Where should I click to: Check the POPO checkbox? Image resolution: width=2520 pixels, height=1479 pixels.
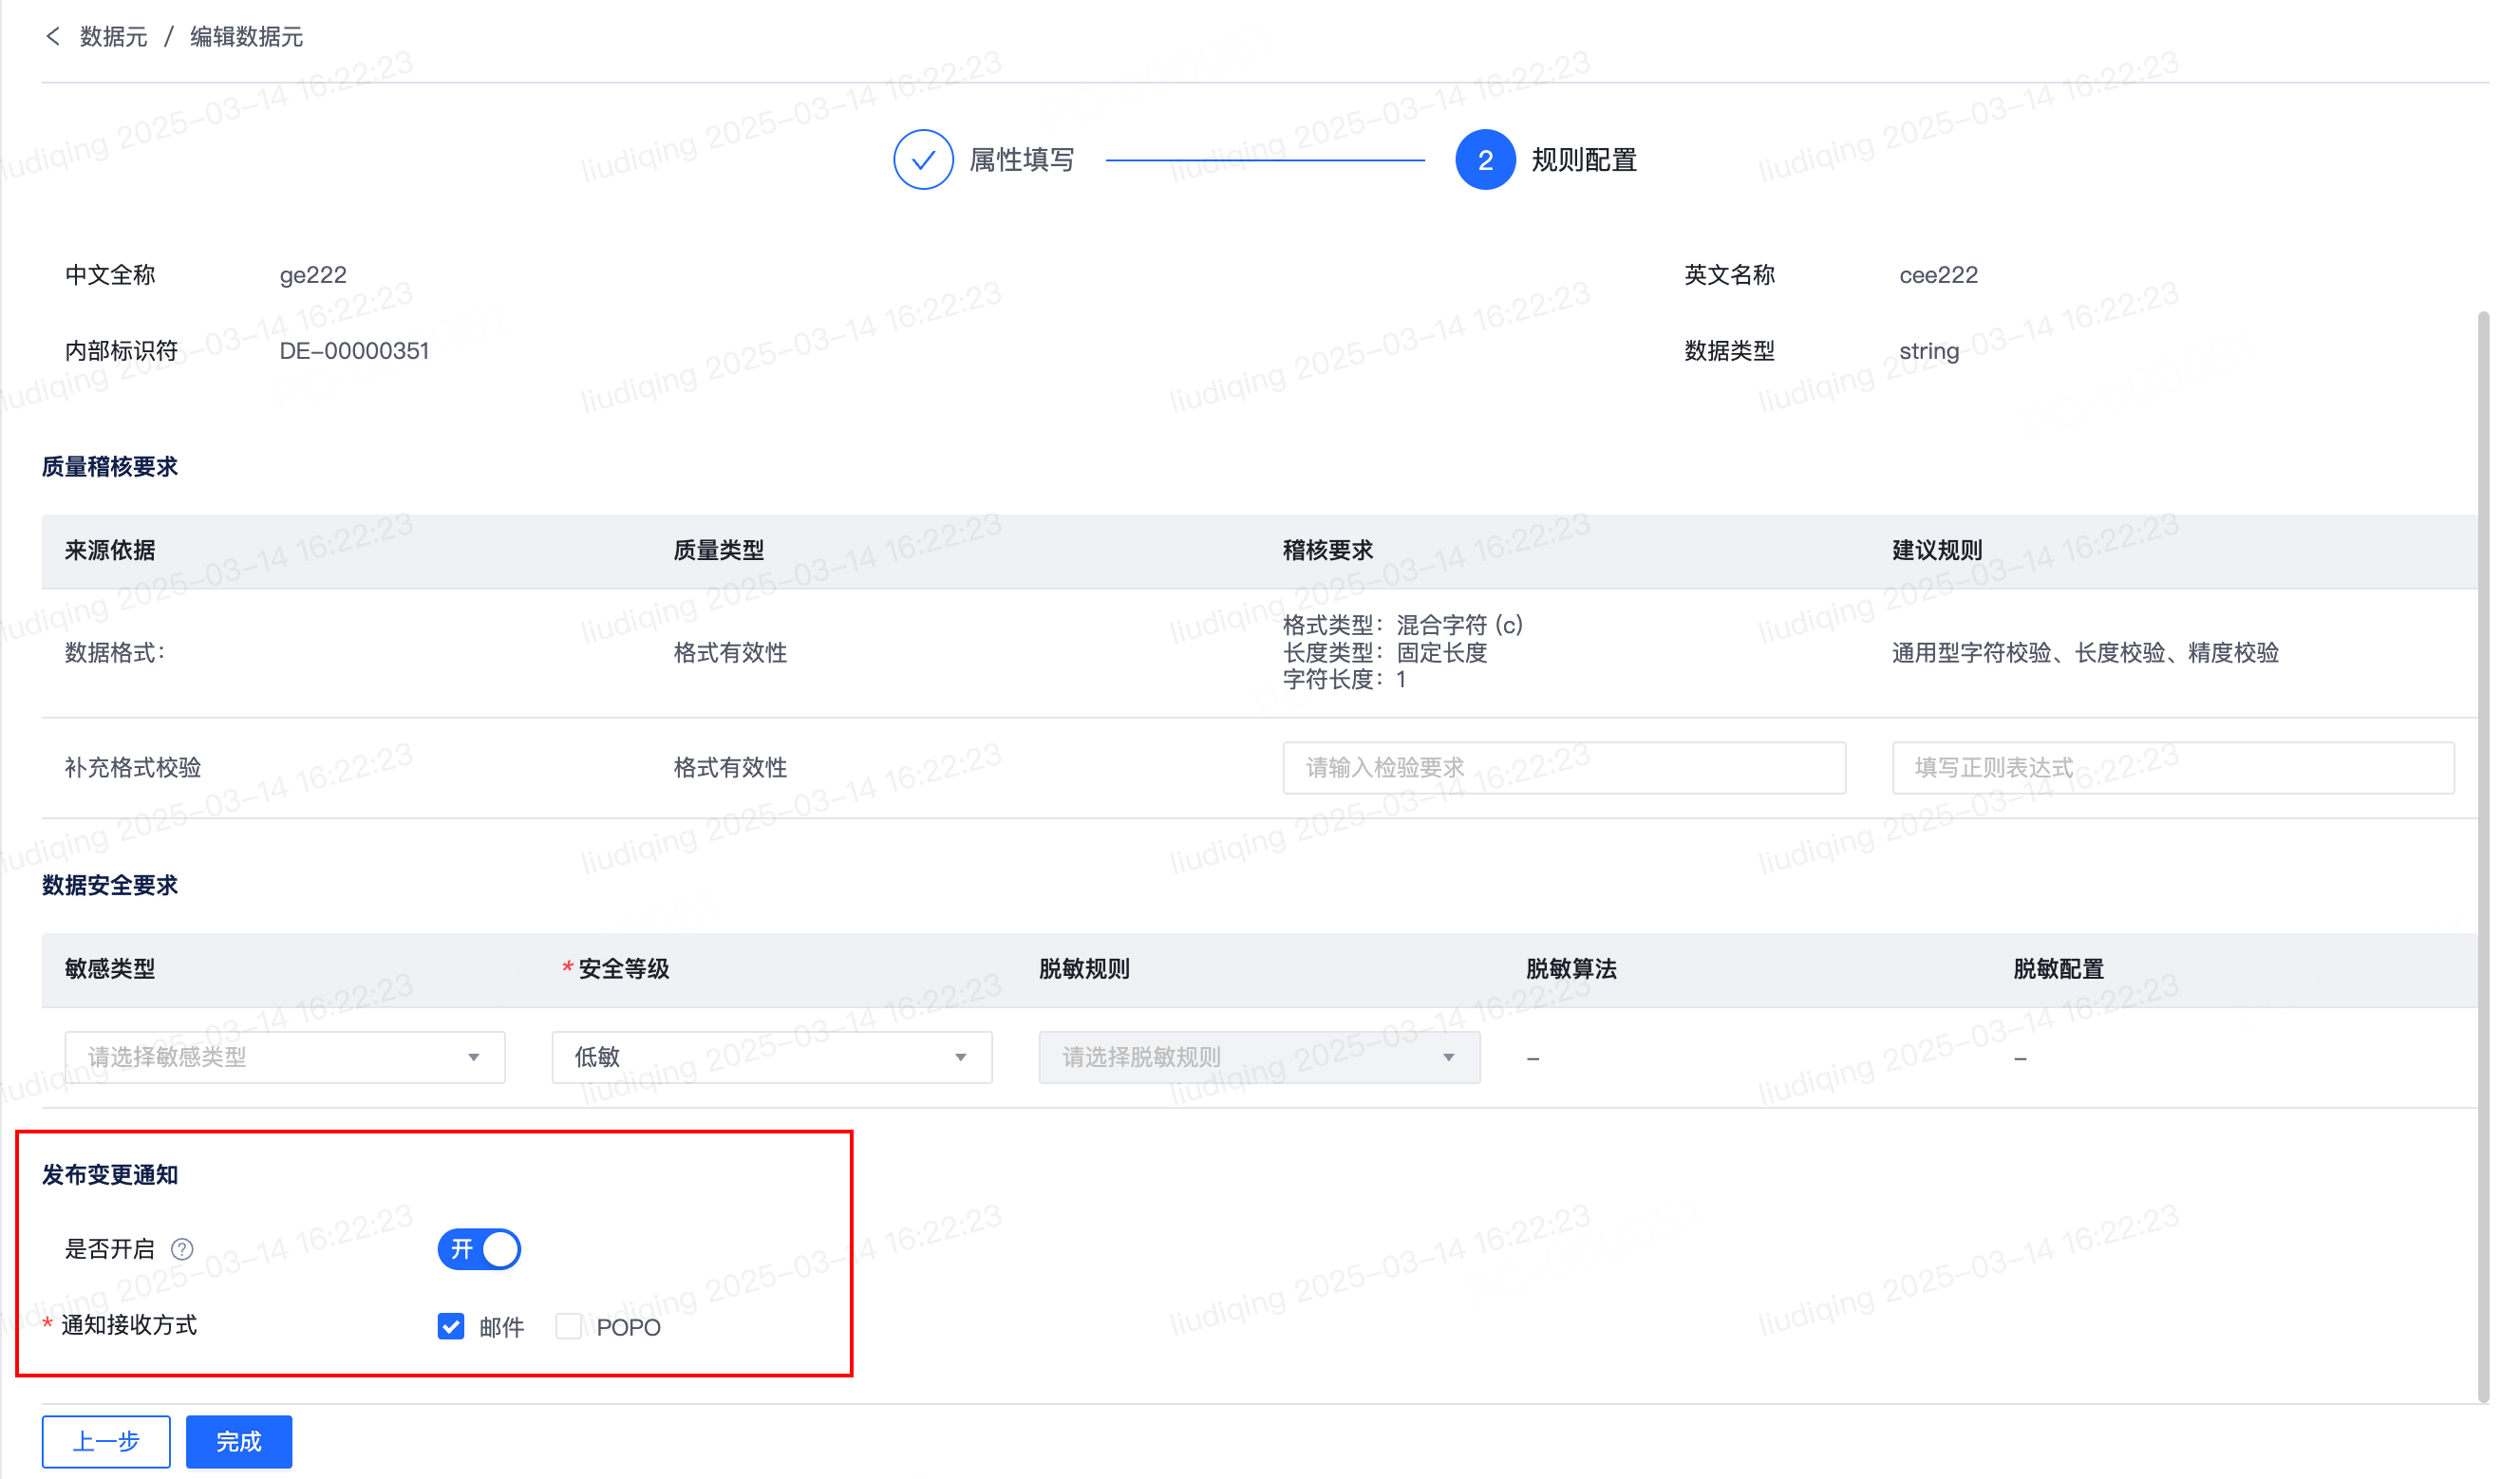[568, 1327]
